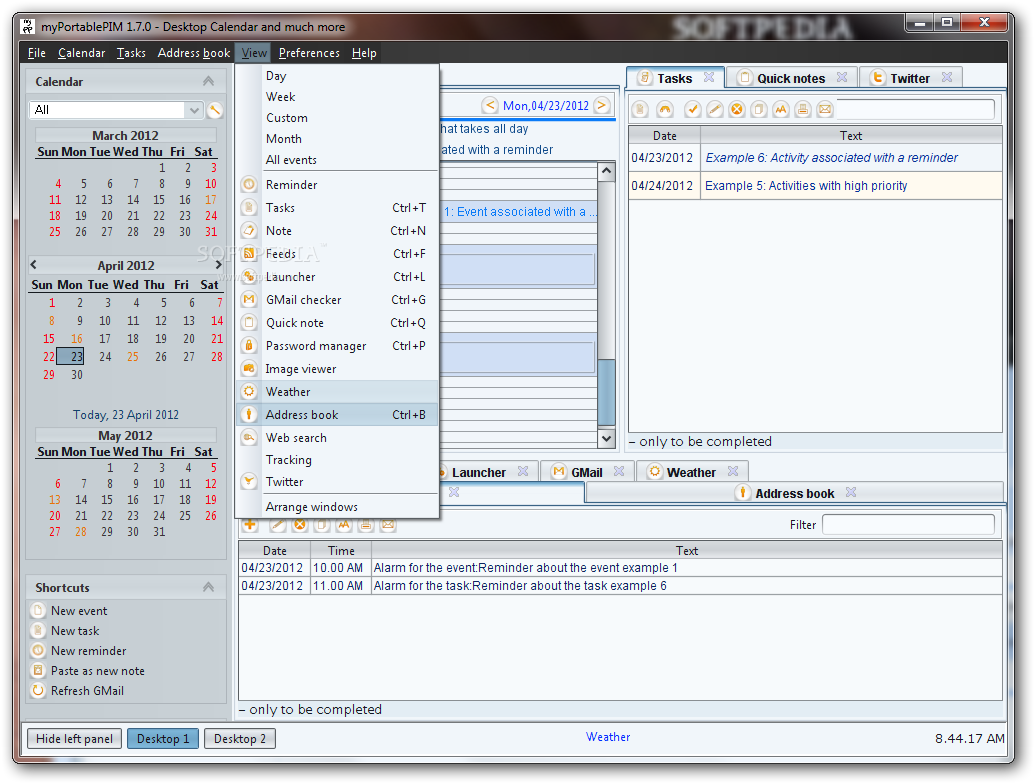Screen dimensions: 1035x784
Task: Select the 10.00 AM alarm row
Action: (620, 568)
